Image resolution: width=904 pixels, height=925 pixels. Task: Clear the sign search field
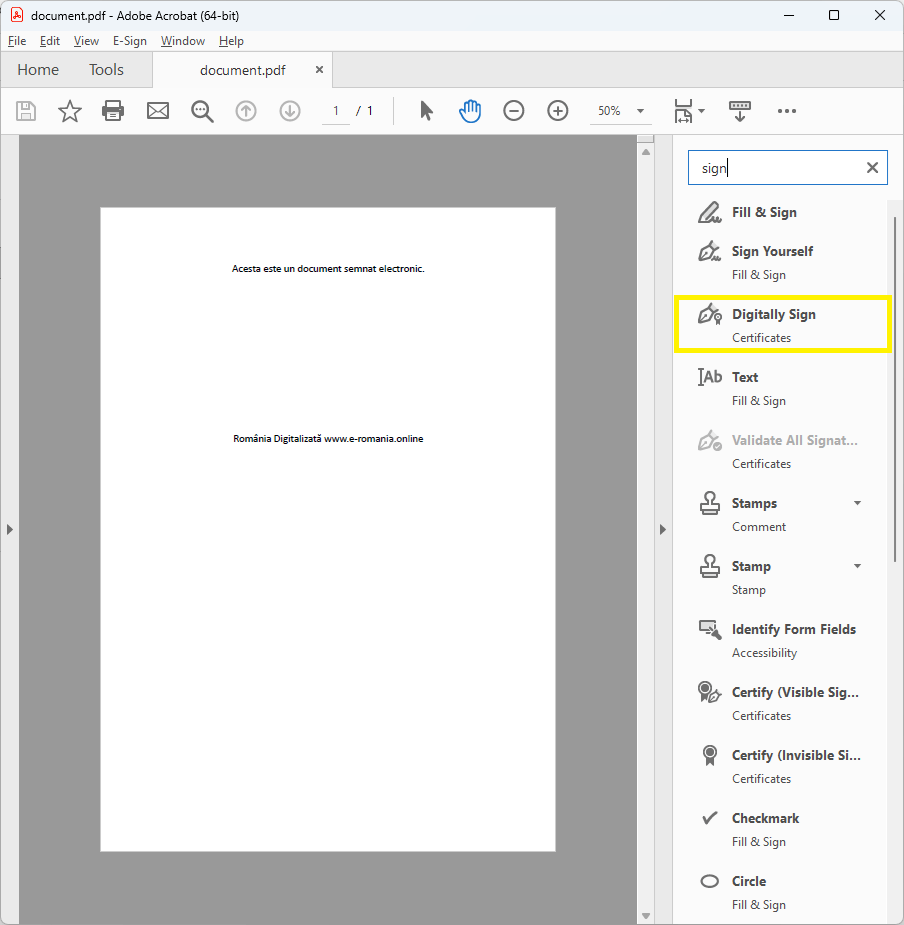pos(872,168)
